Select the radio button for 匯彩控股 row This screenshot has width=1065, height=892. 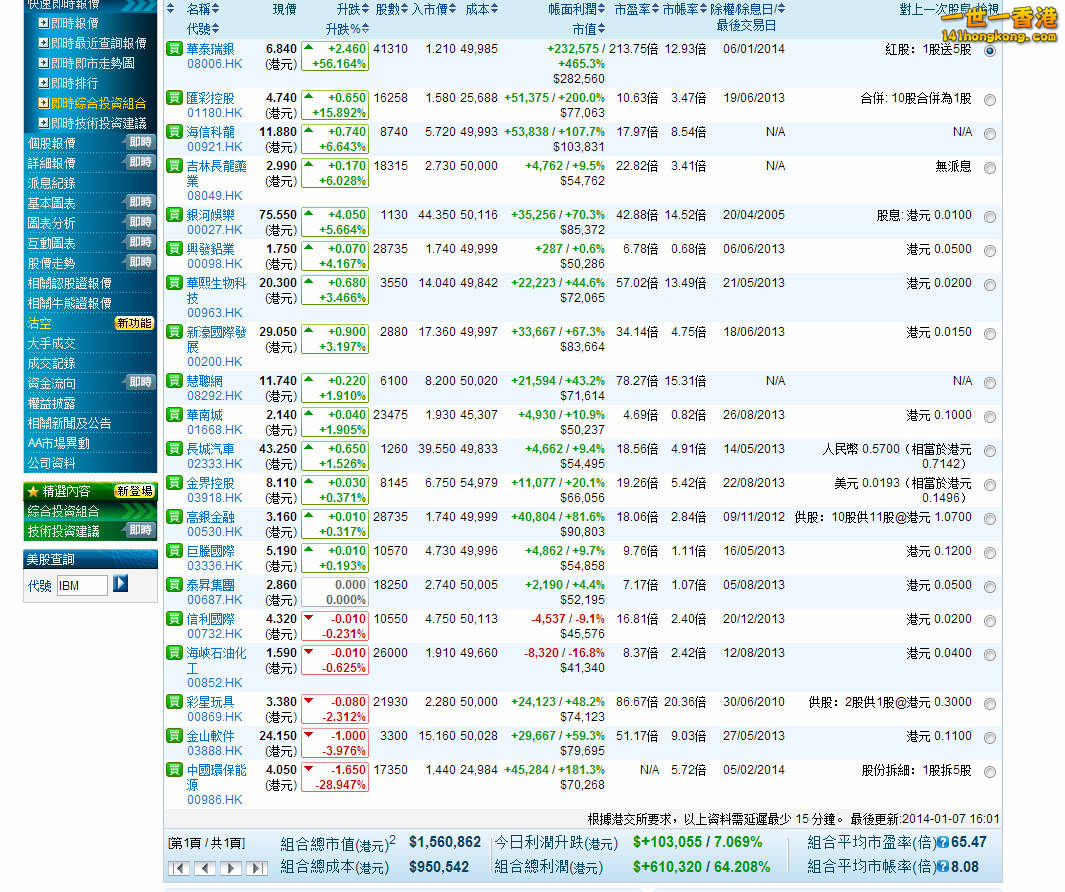coord(990,100)
